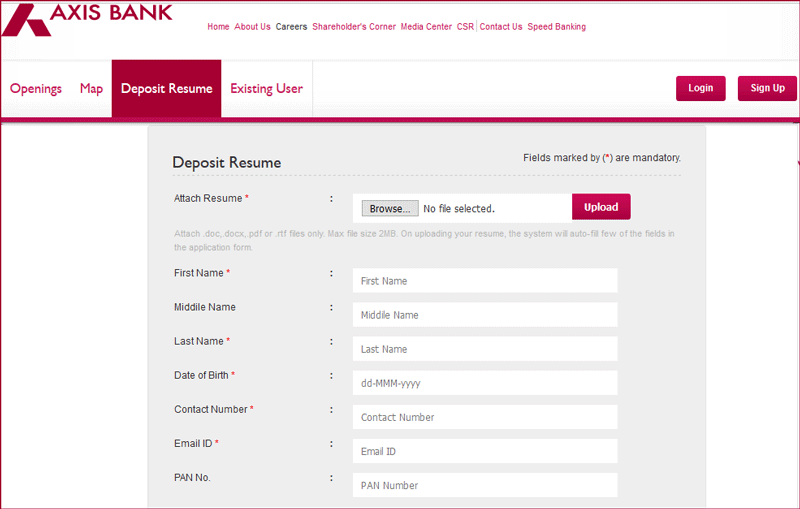This screenshot has width=800, height=509.
Task: Click the 'Fields marked by (*) are mandatory.' note
Action: coord(602,158)
